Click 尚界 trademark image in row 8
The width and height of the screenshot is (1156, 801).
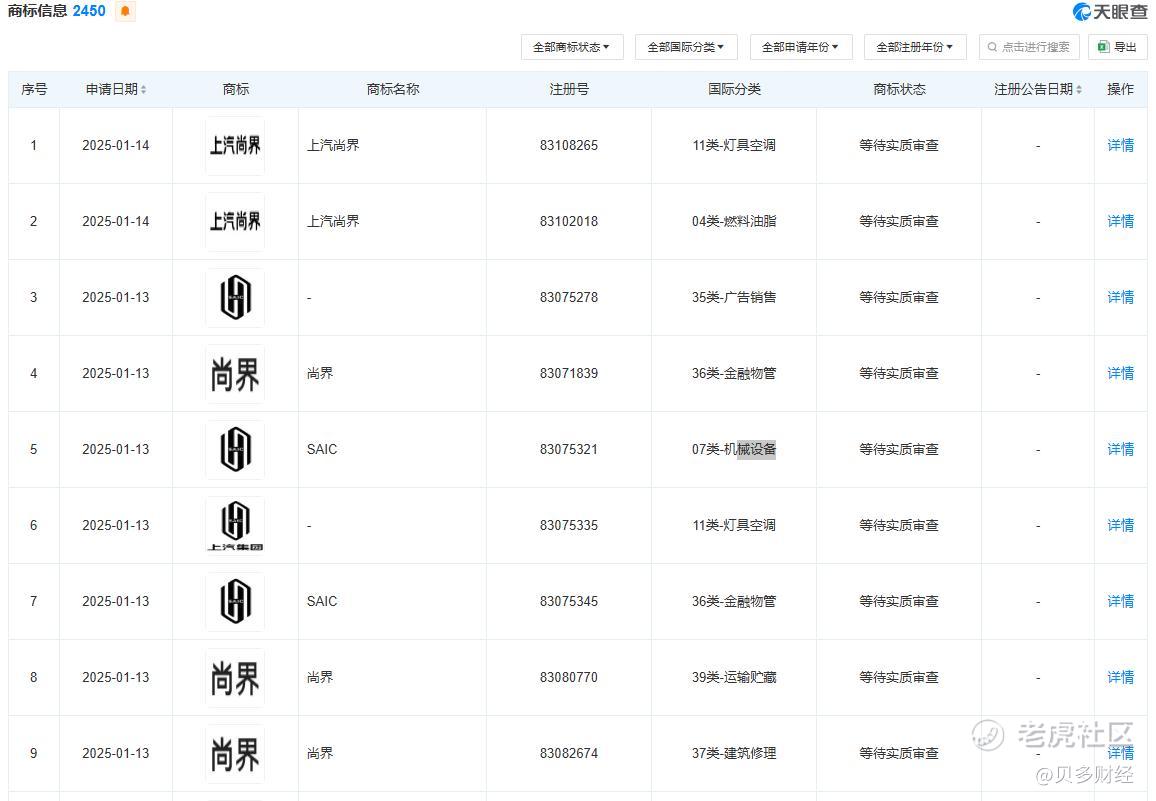235,678
